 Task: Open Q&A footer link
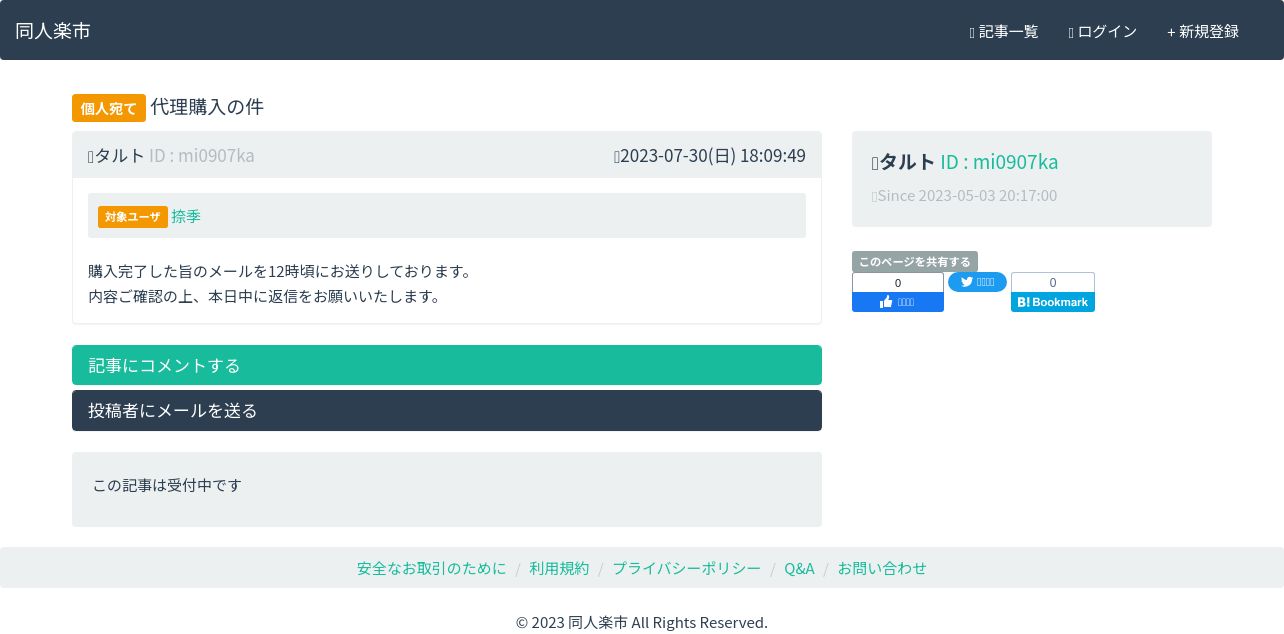click(799, 568)
